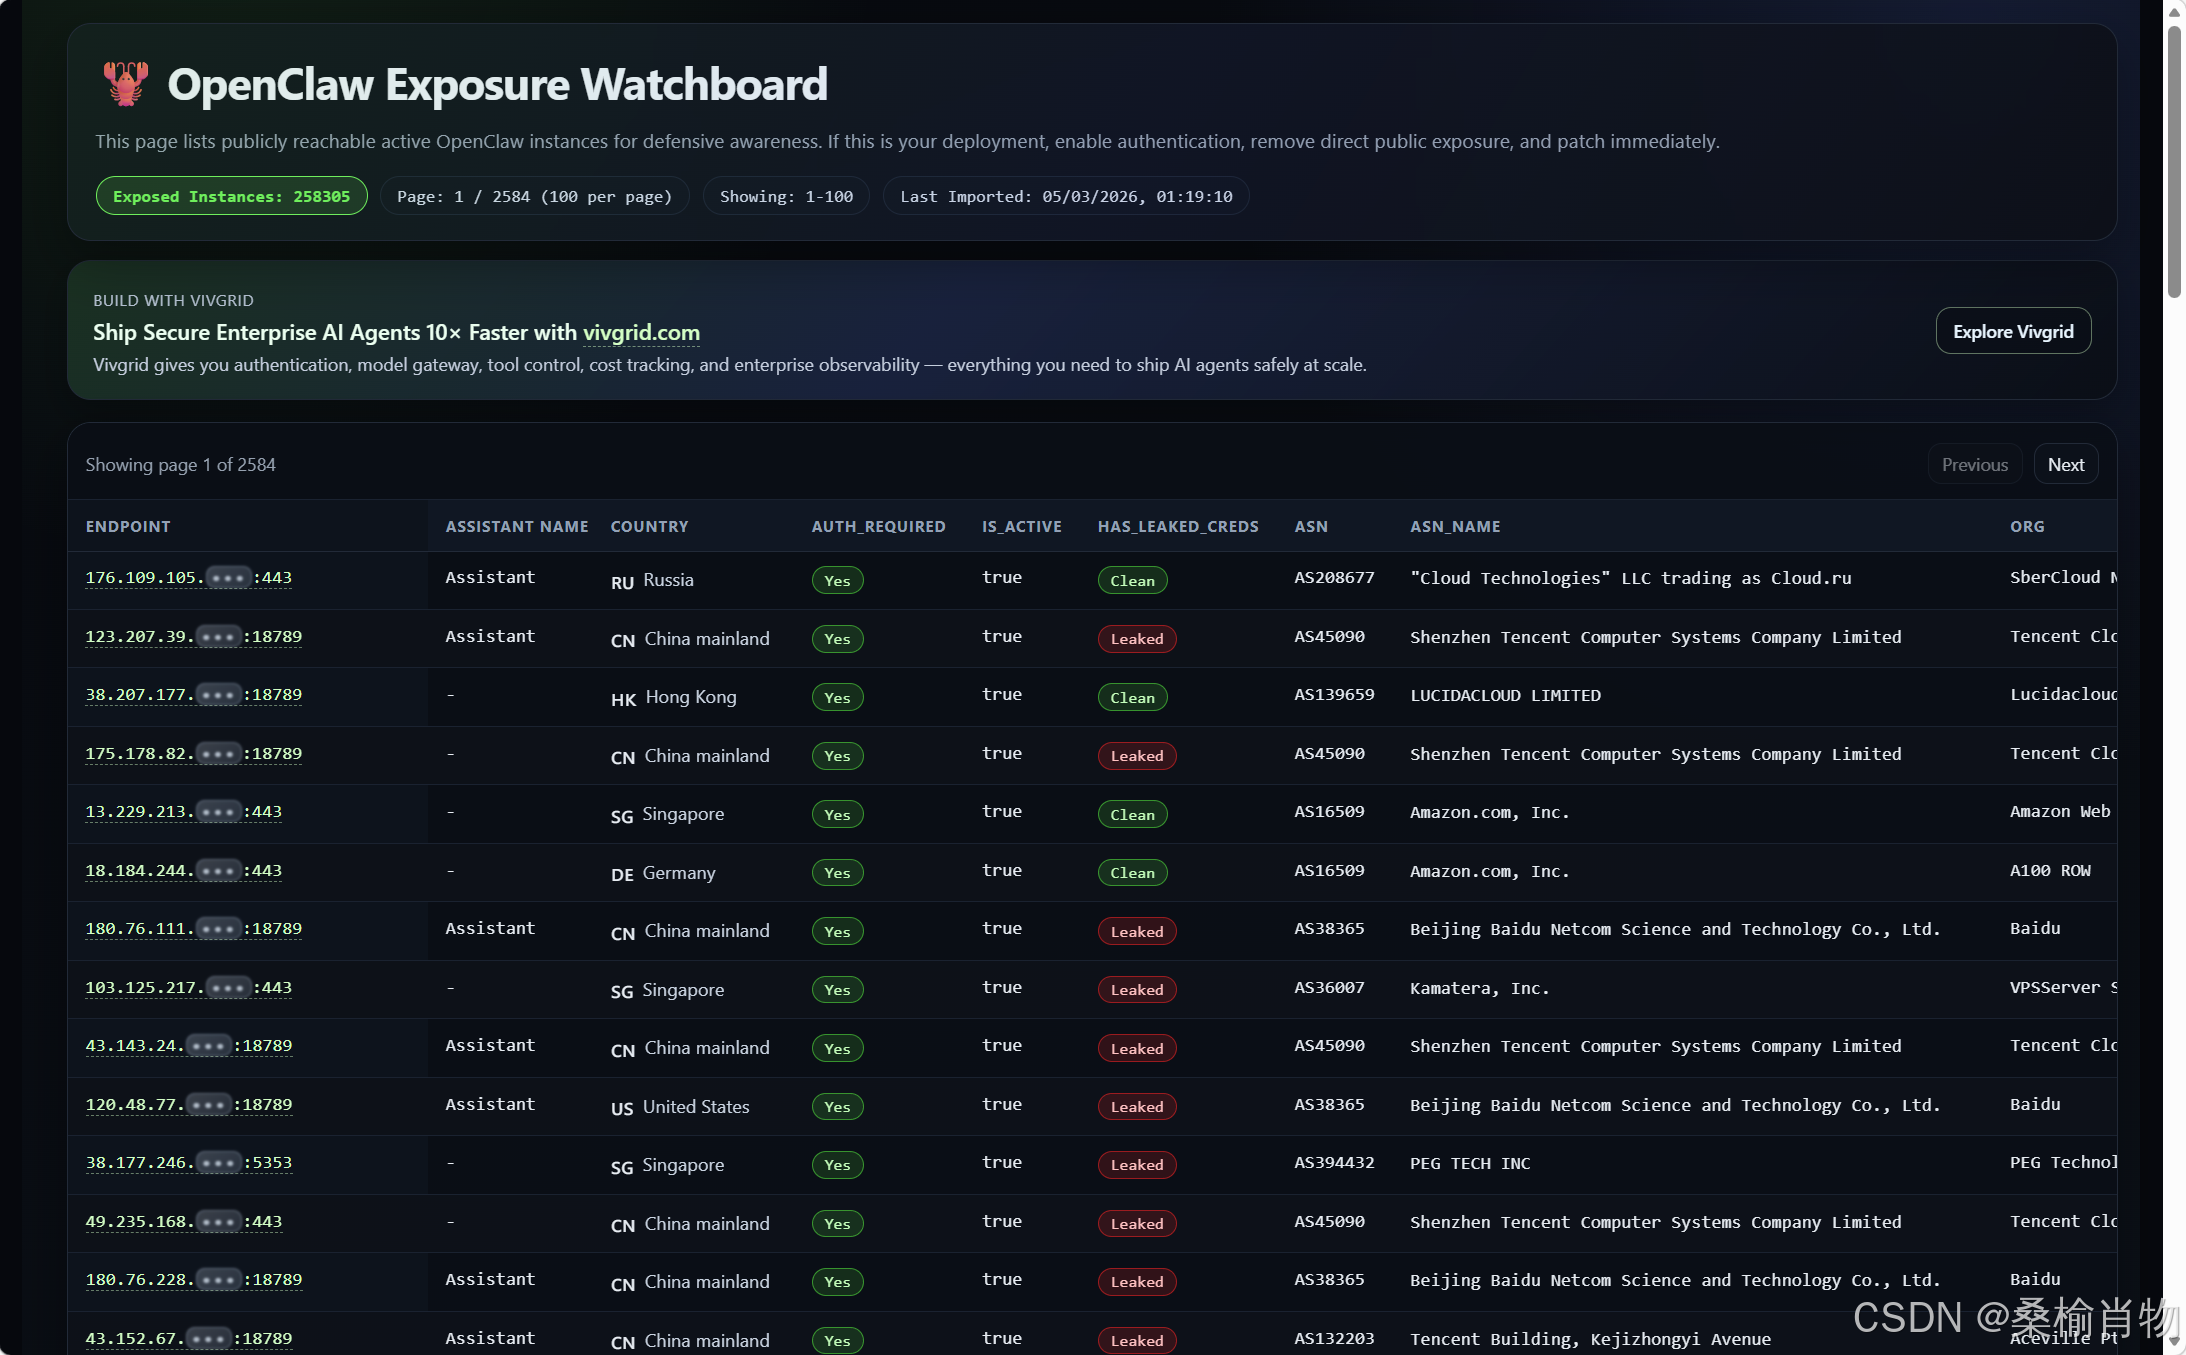The height and width of the screenshot is (1355, 2186).
Task: Click the RU country code for Russia
Action: point(622,582)
